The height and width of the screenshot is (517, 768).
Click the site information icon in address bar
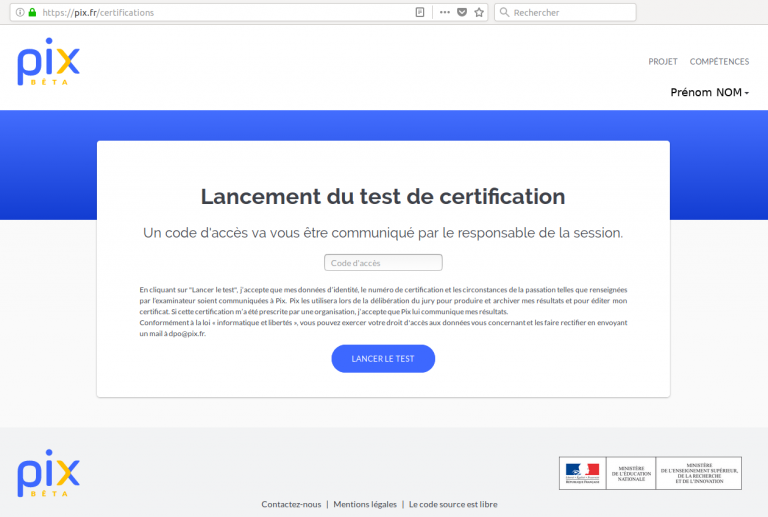tap(20, 13)
